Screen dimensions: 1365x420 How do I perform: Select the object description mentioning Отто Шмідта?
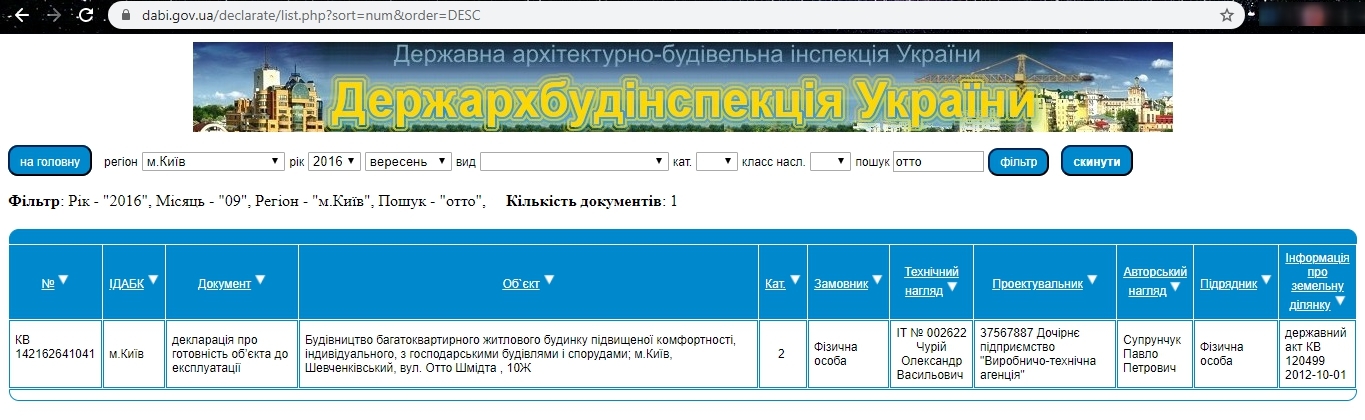(528, 354)
